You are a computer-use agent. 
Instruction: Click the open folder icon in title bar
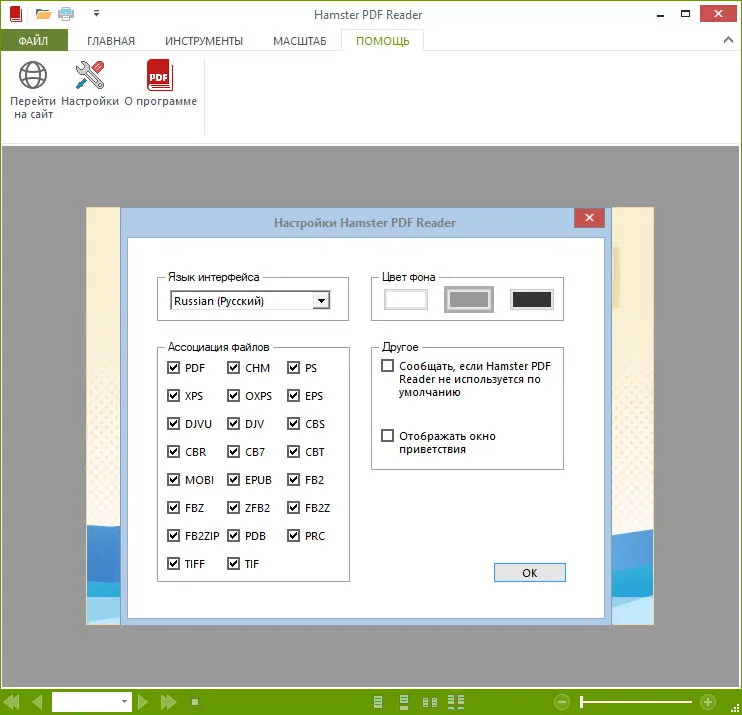click(x=43, y=14)
